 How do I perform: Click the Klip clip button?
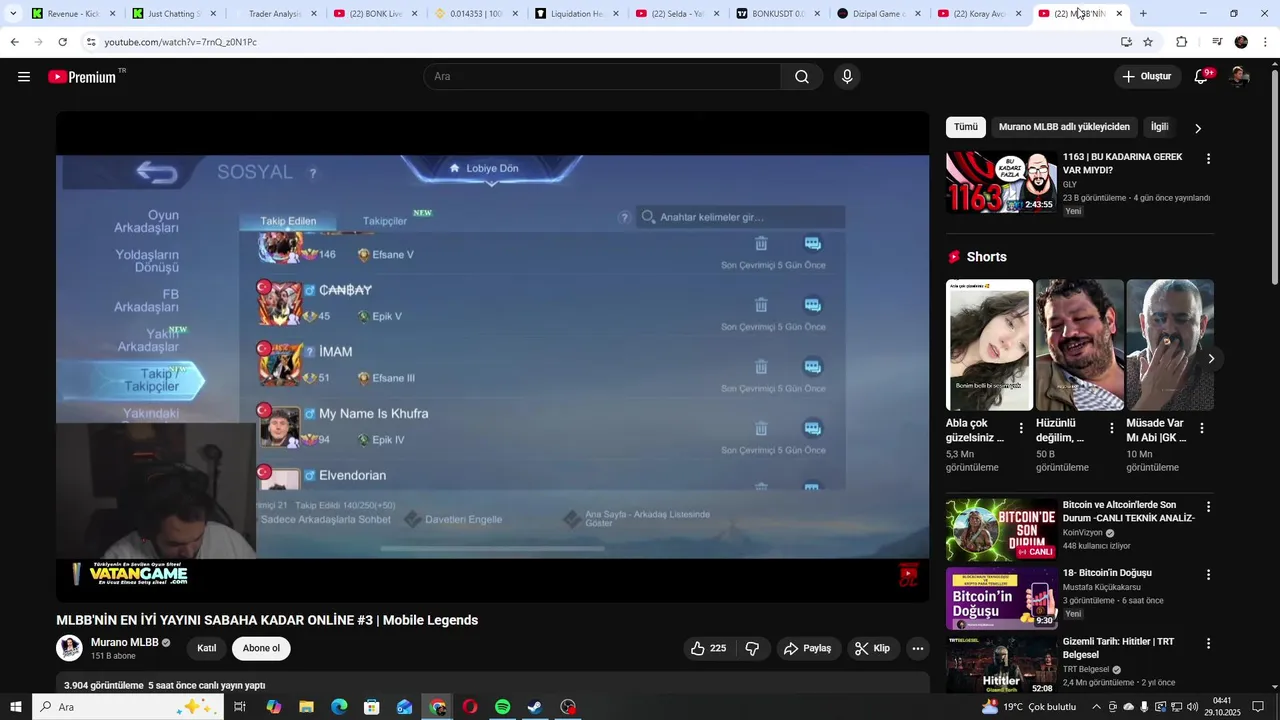pos(872,648)
